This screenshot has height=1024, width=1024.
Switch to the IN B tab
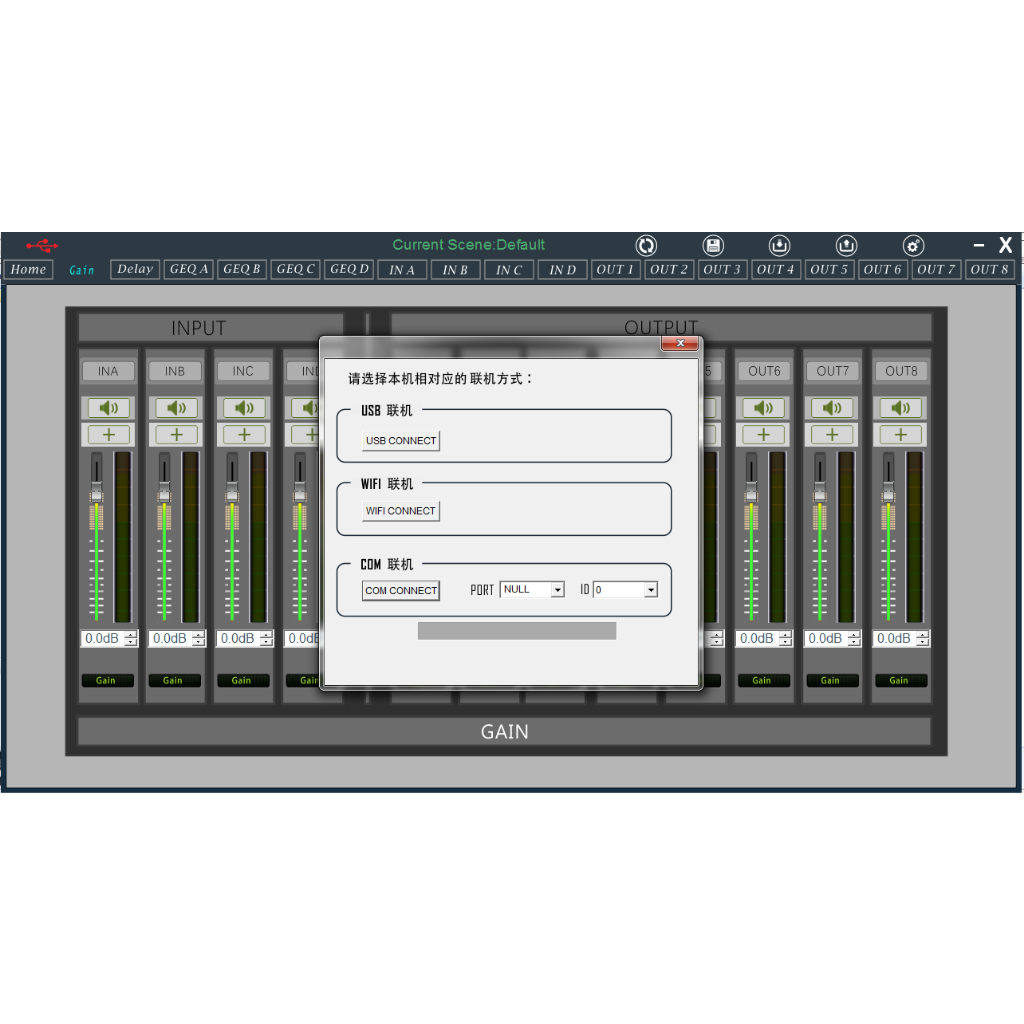click(x=456, y=270)
